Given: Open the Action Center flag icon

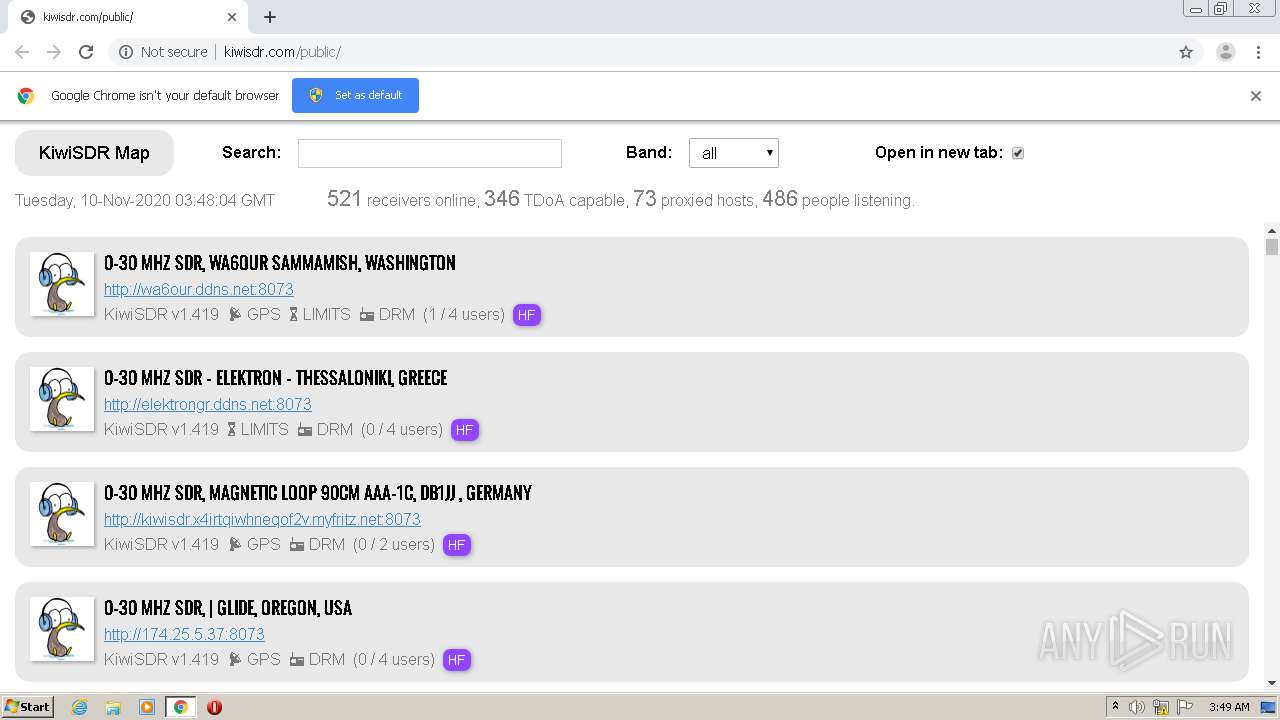Looking at the screenshot, I should tap(1185, 707).
